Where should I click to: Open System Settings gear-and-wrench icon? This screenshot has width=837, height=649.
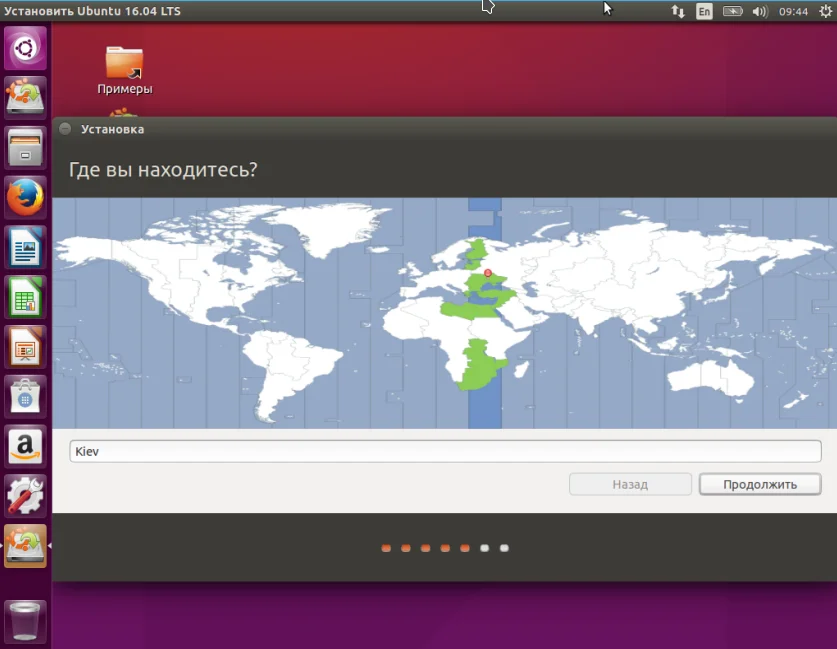coord(25,495)
